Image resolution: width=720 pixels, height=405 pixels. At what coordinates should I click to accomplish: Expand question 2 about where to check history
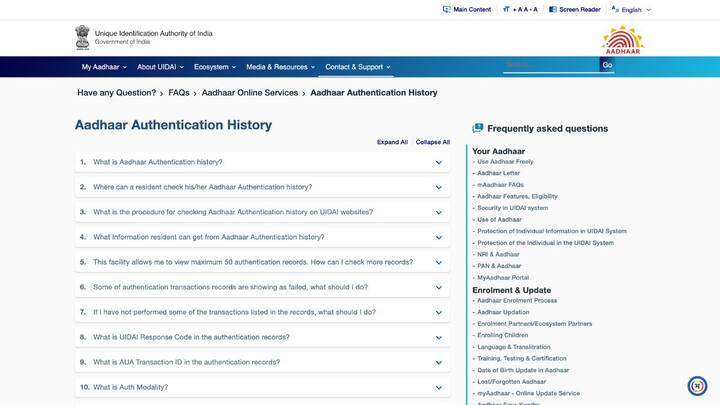[x=262, y=187]
